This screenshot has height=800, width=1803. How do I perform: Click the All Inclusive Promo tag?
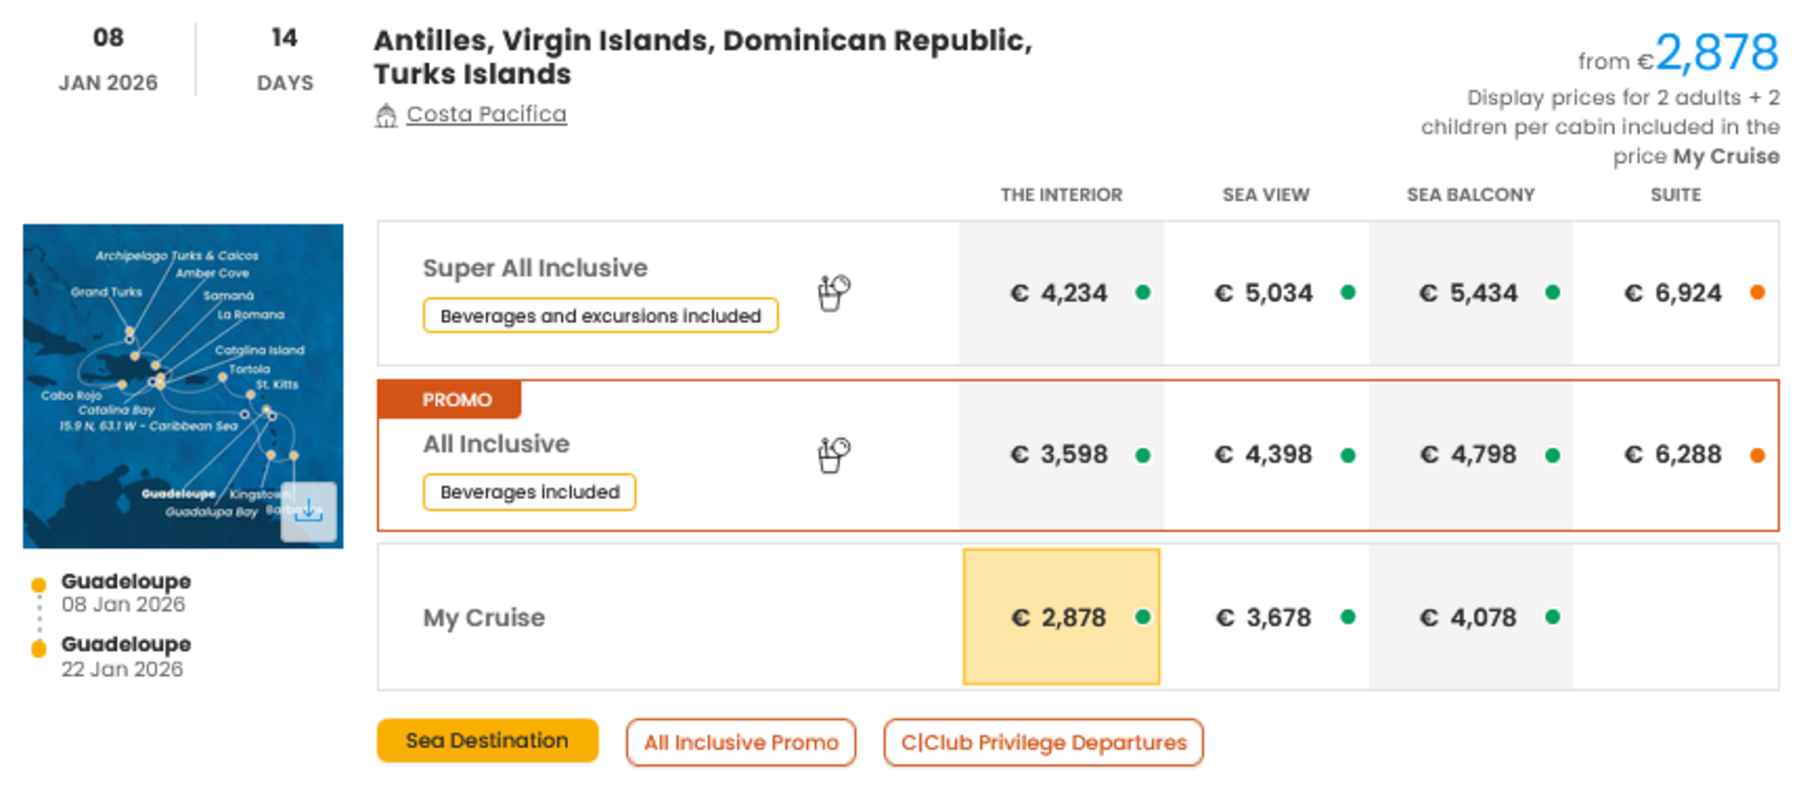coord(741,743)
